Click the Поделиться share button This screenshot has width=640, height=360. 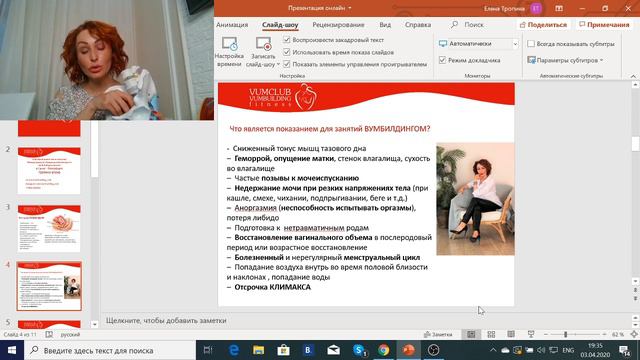click(x=543, y=24)
